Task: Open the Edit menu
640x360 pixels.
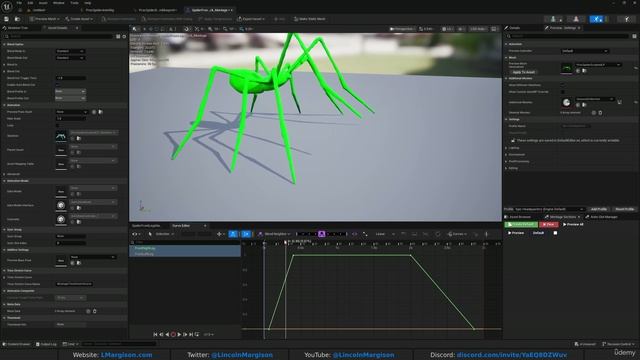Action: (x=30, y=2)
